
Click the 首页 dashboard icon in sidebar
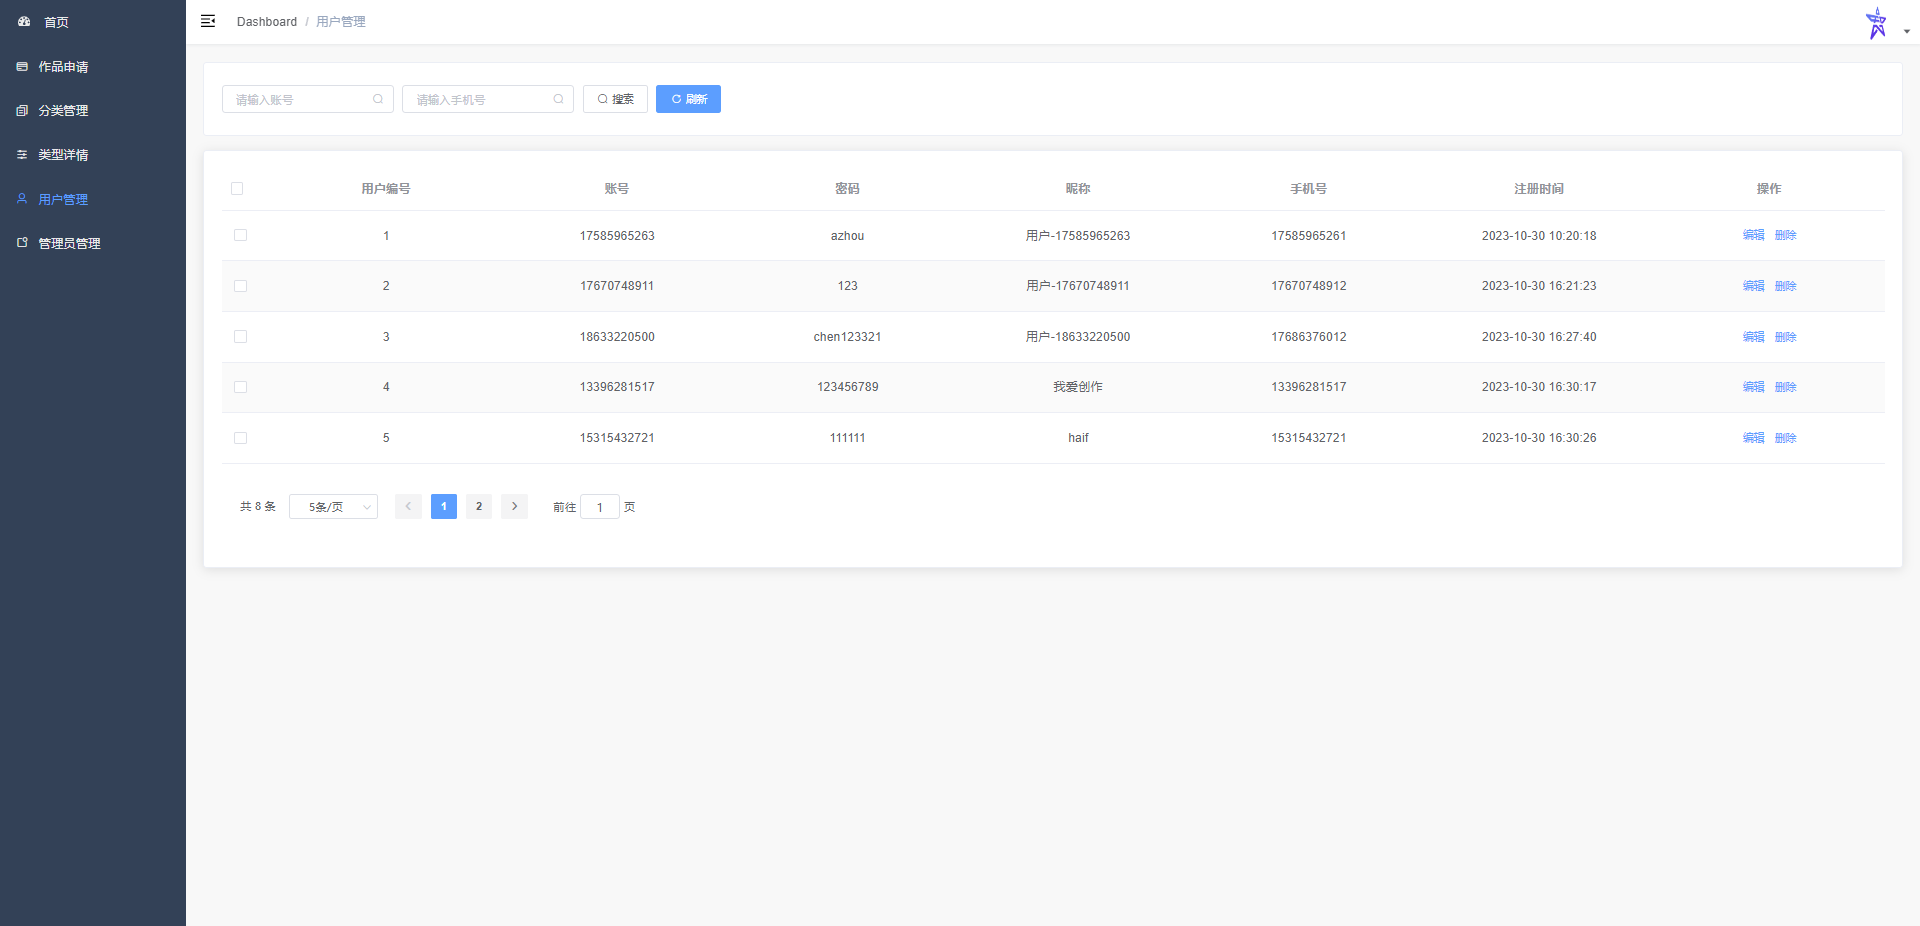24,21
